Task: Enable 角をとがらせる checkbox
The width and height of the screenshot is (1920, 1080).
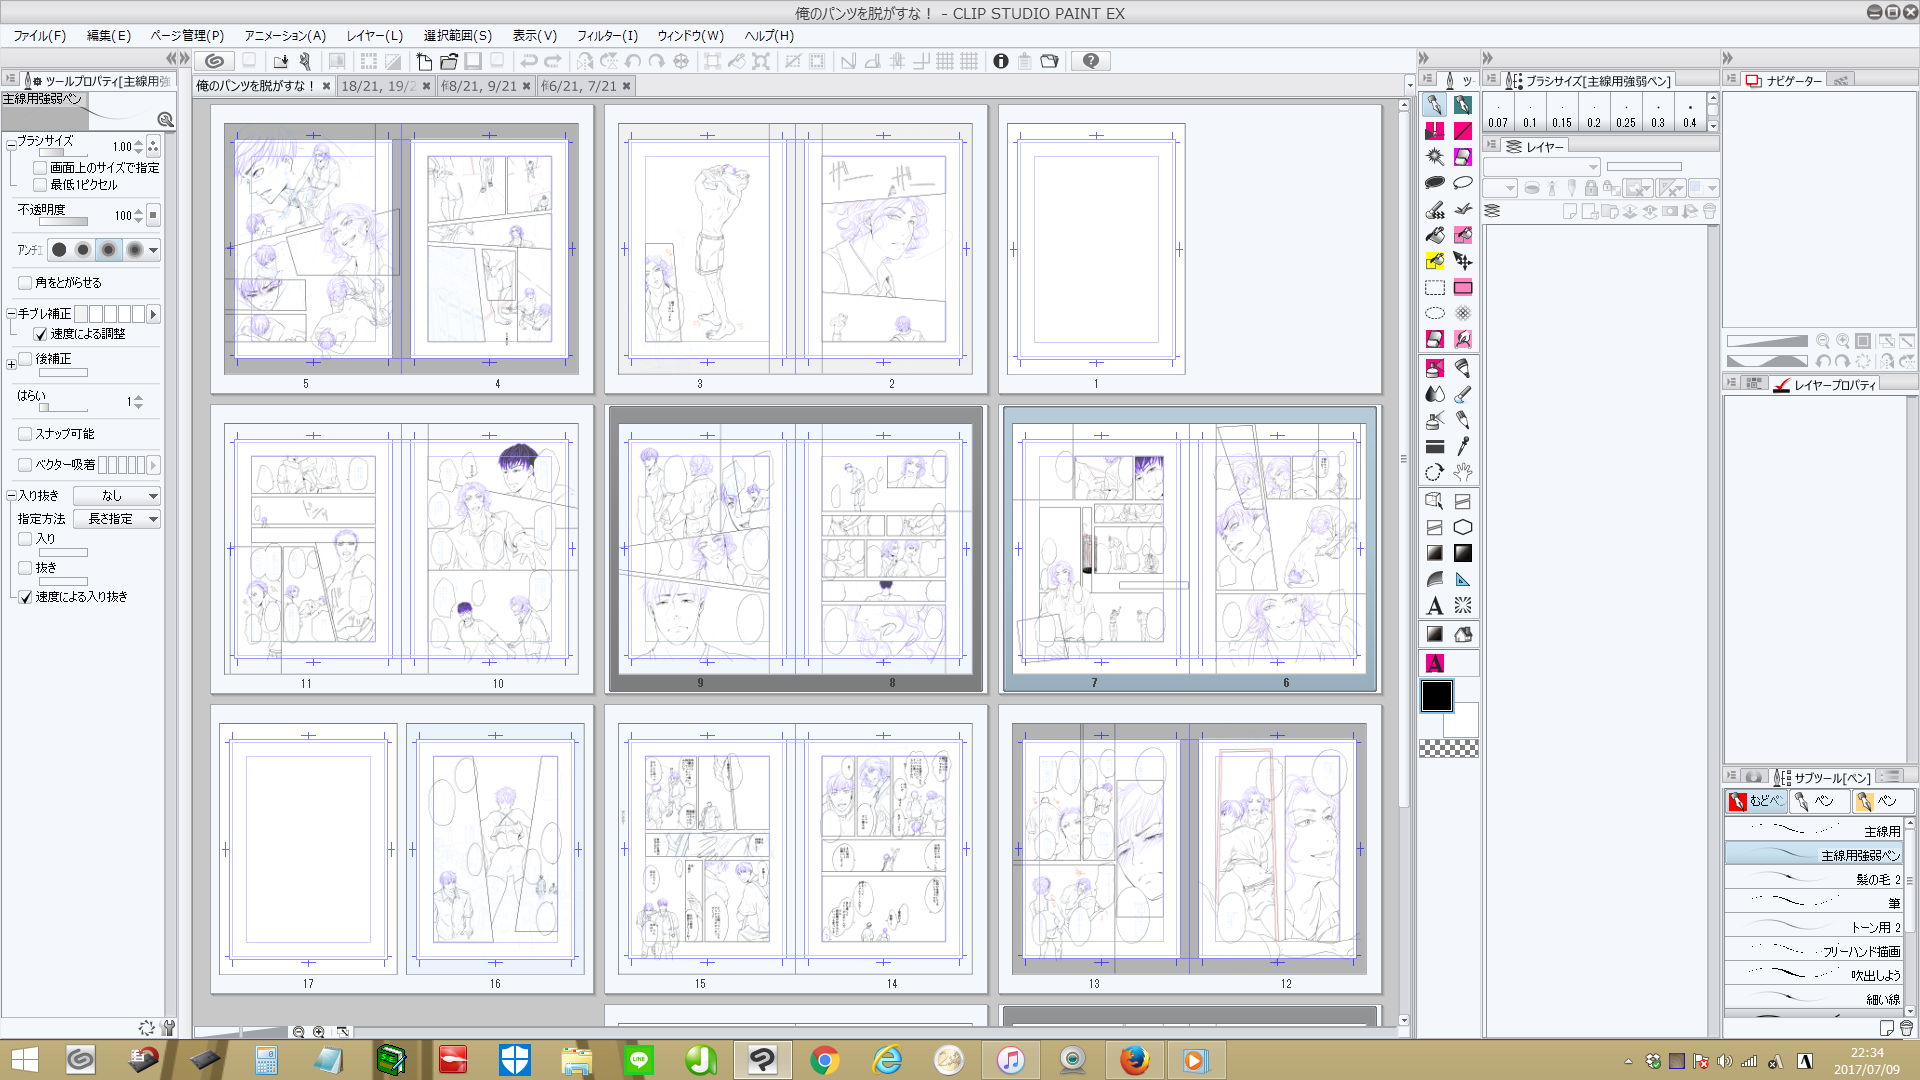Action: pyautogui.click(x=25, y=283)
